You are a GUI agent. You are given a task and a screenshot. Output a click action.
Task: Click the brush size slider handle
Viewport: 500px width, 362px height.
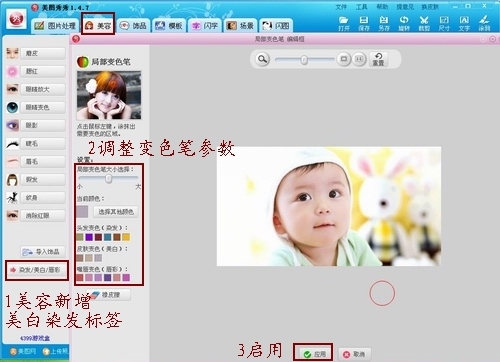coord(108,179)
